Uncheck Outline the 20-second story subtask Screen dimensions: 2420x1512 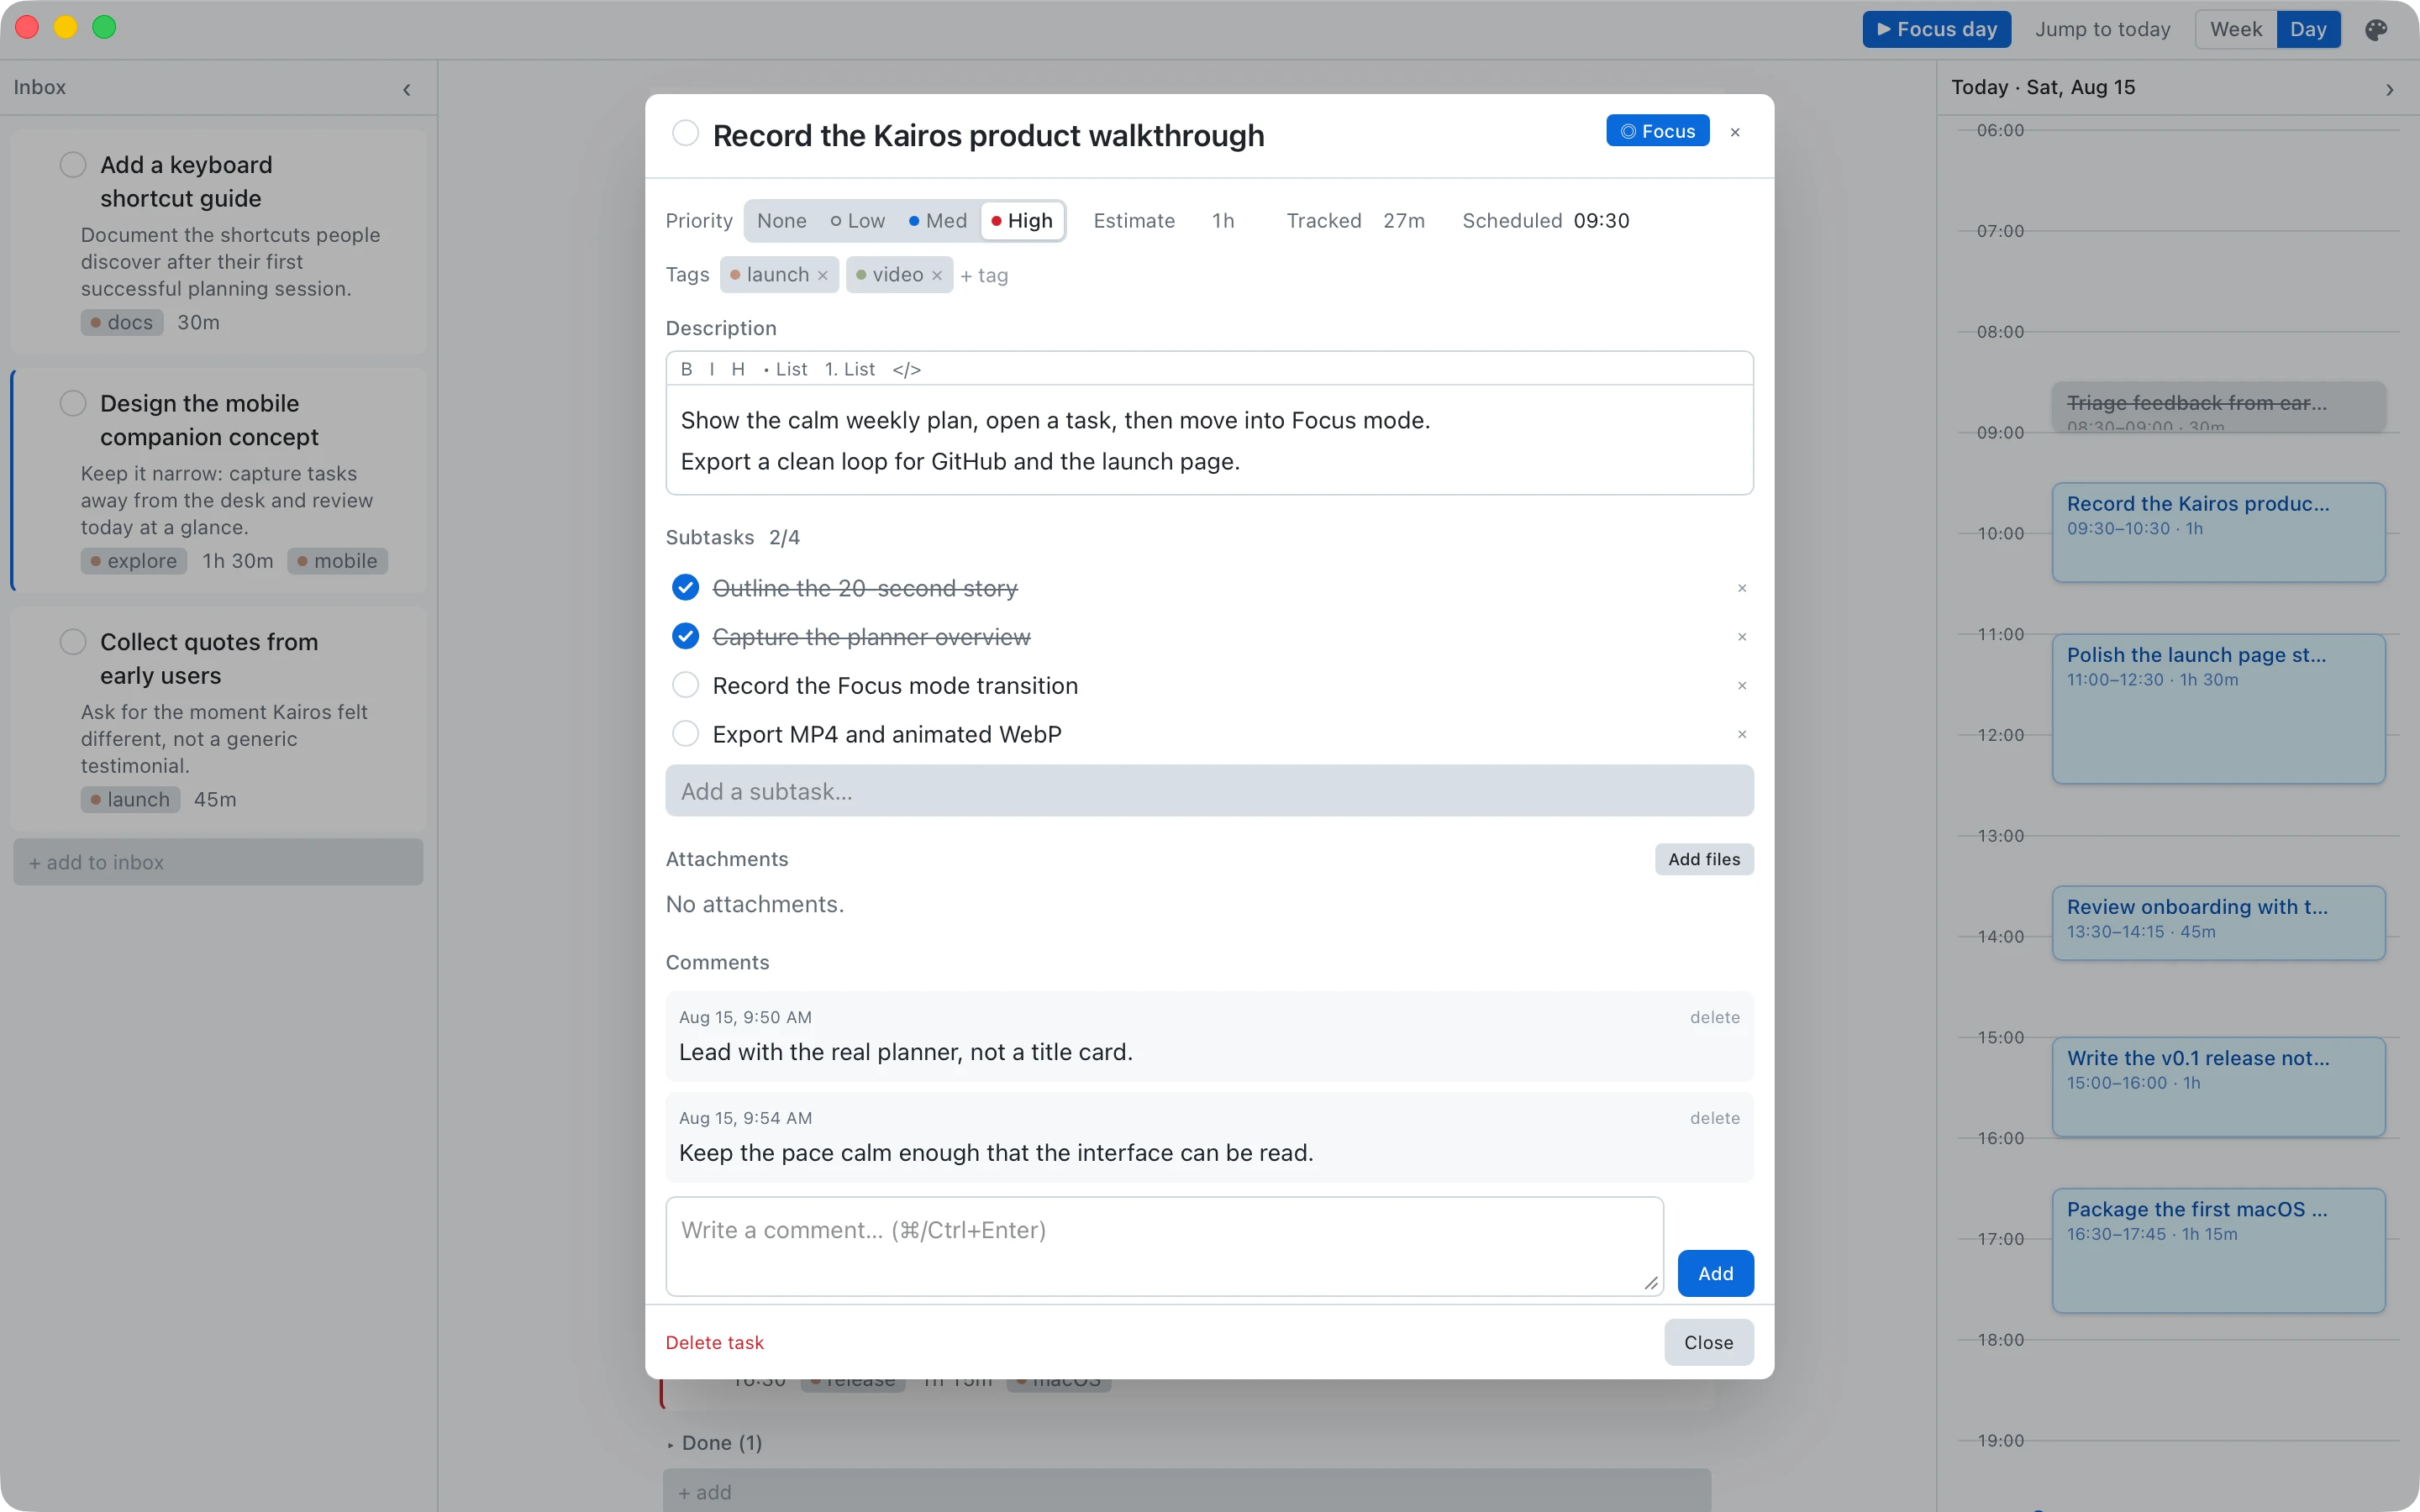click(685, 587)
